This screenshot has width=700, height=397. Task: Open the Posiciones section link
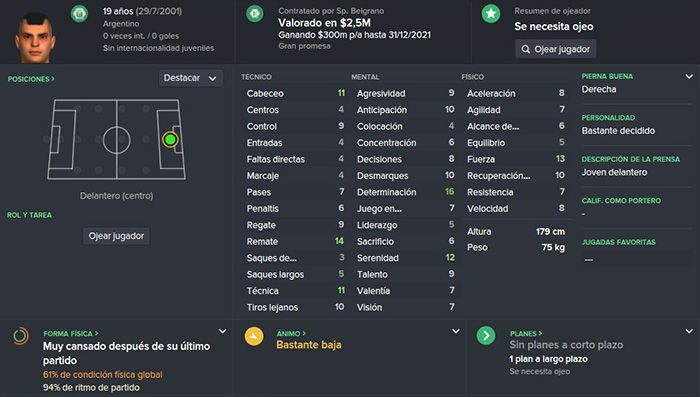click(31, 79)
